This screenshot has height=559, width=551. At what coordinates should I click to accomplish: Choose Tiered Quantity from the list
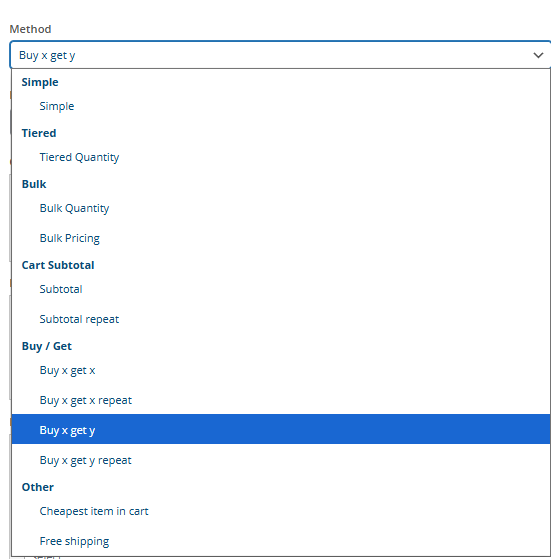tap(281, 157)
